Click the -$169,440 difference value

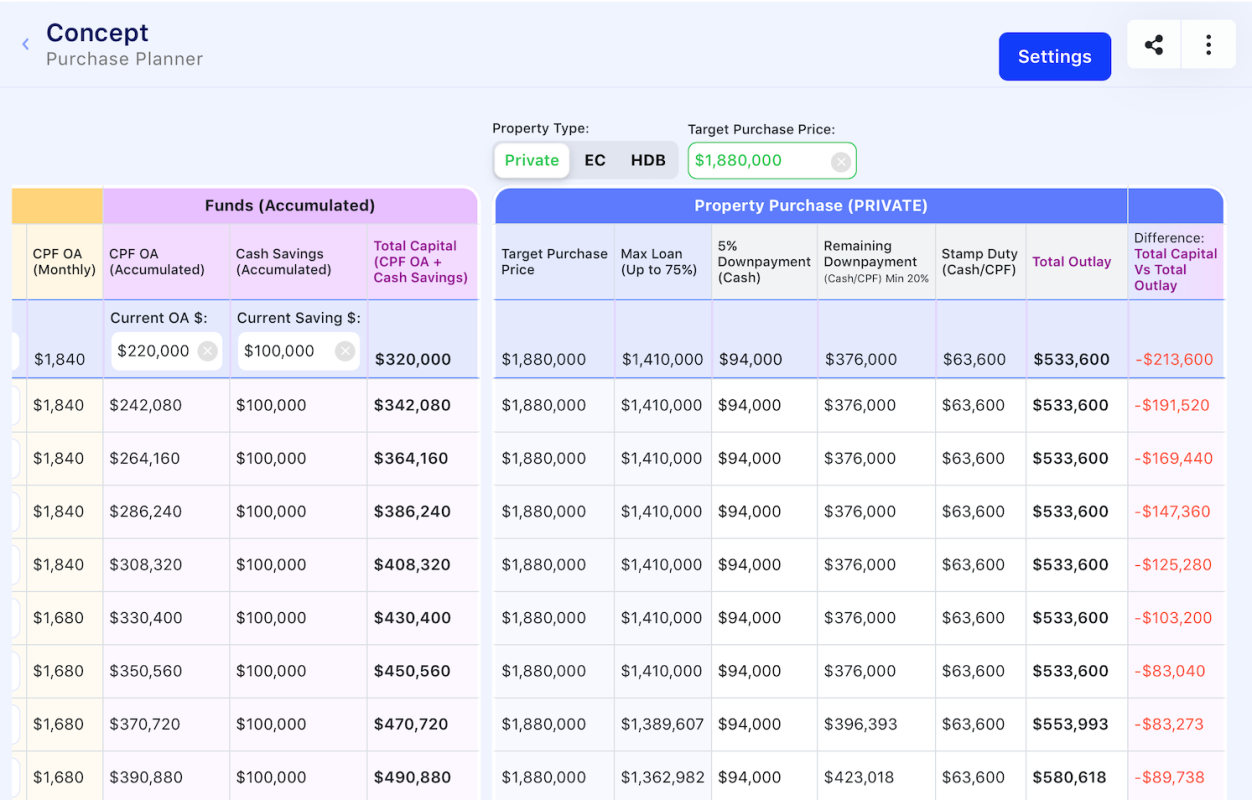point(1174,459)
